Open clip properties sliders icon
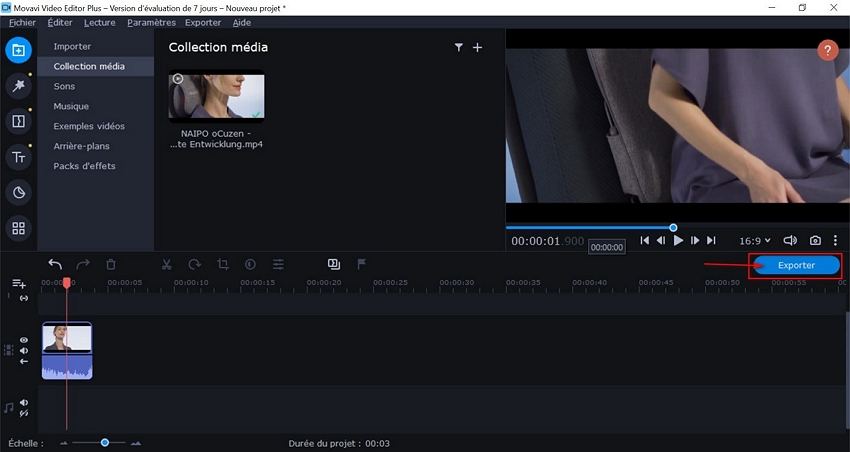 click(278, 264)
